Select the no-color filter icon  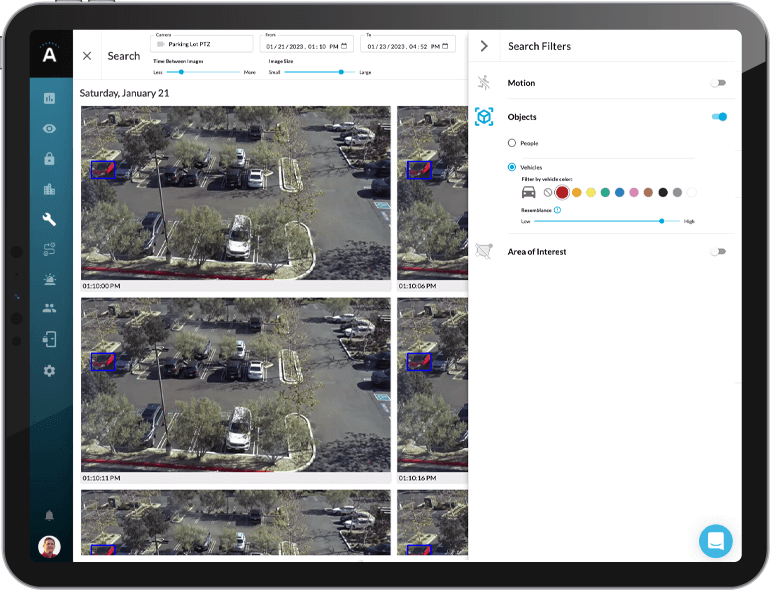point(548,193)
